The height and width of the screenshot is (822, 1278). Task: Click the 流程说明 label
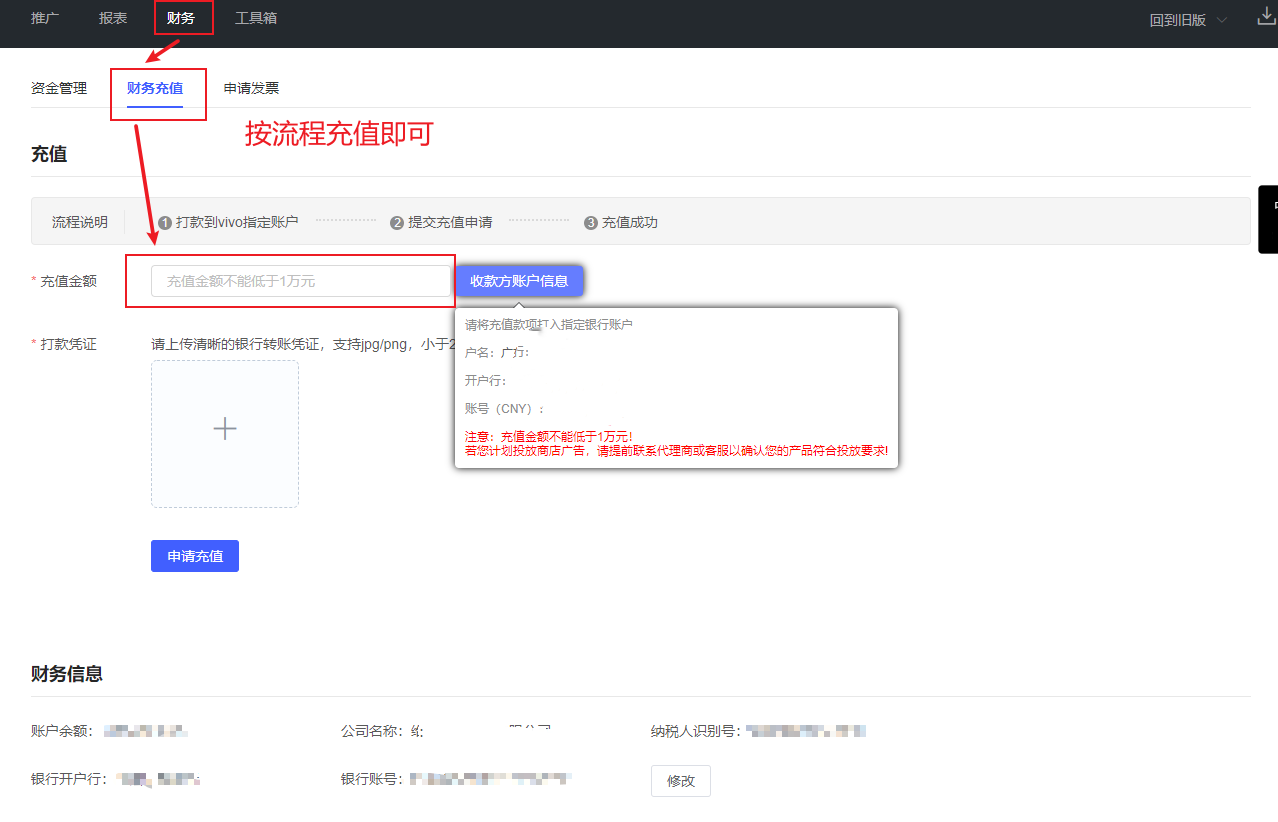click(x=80, y=222)
